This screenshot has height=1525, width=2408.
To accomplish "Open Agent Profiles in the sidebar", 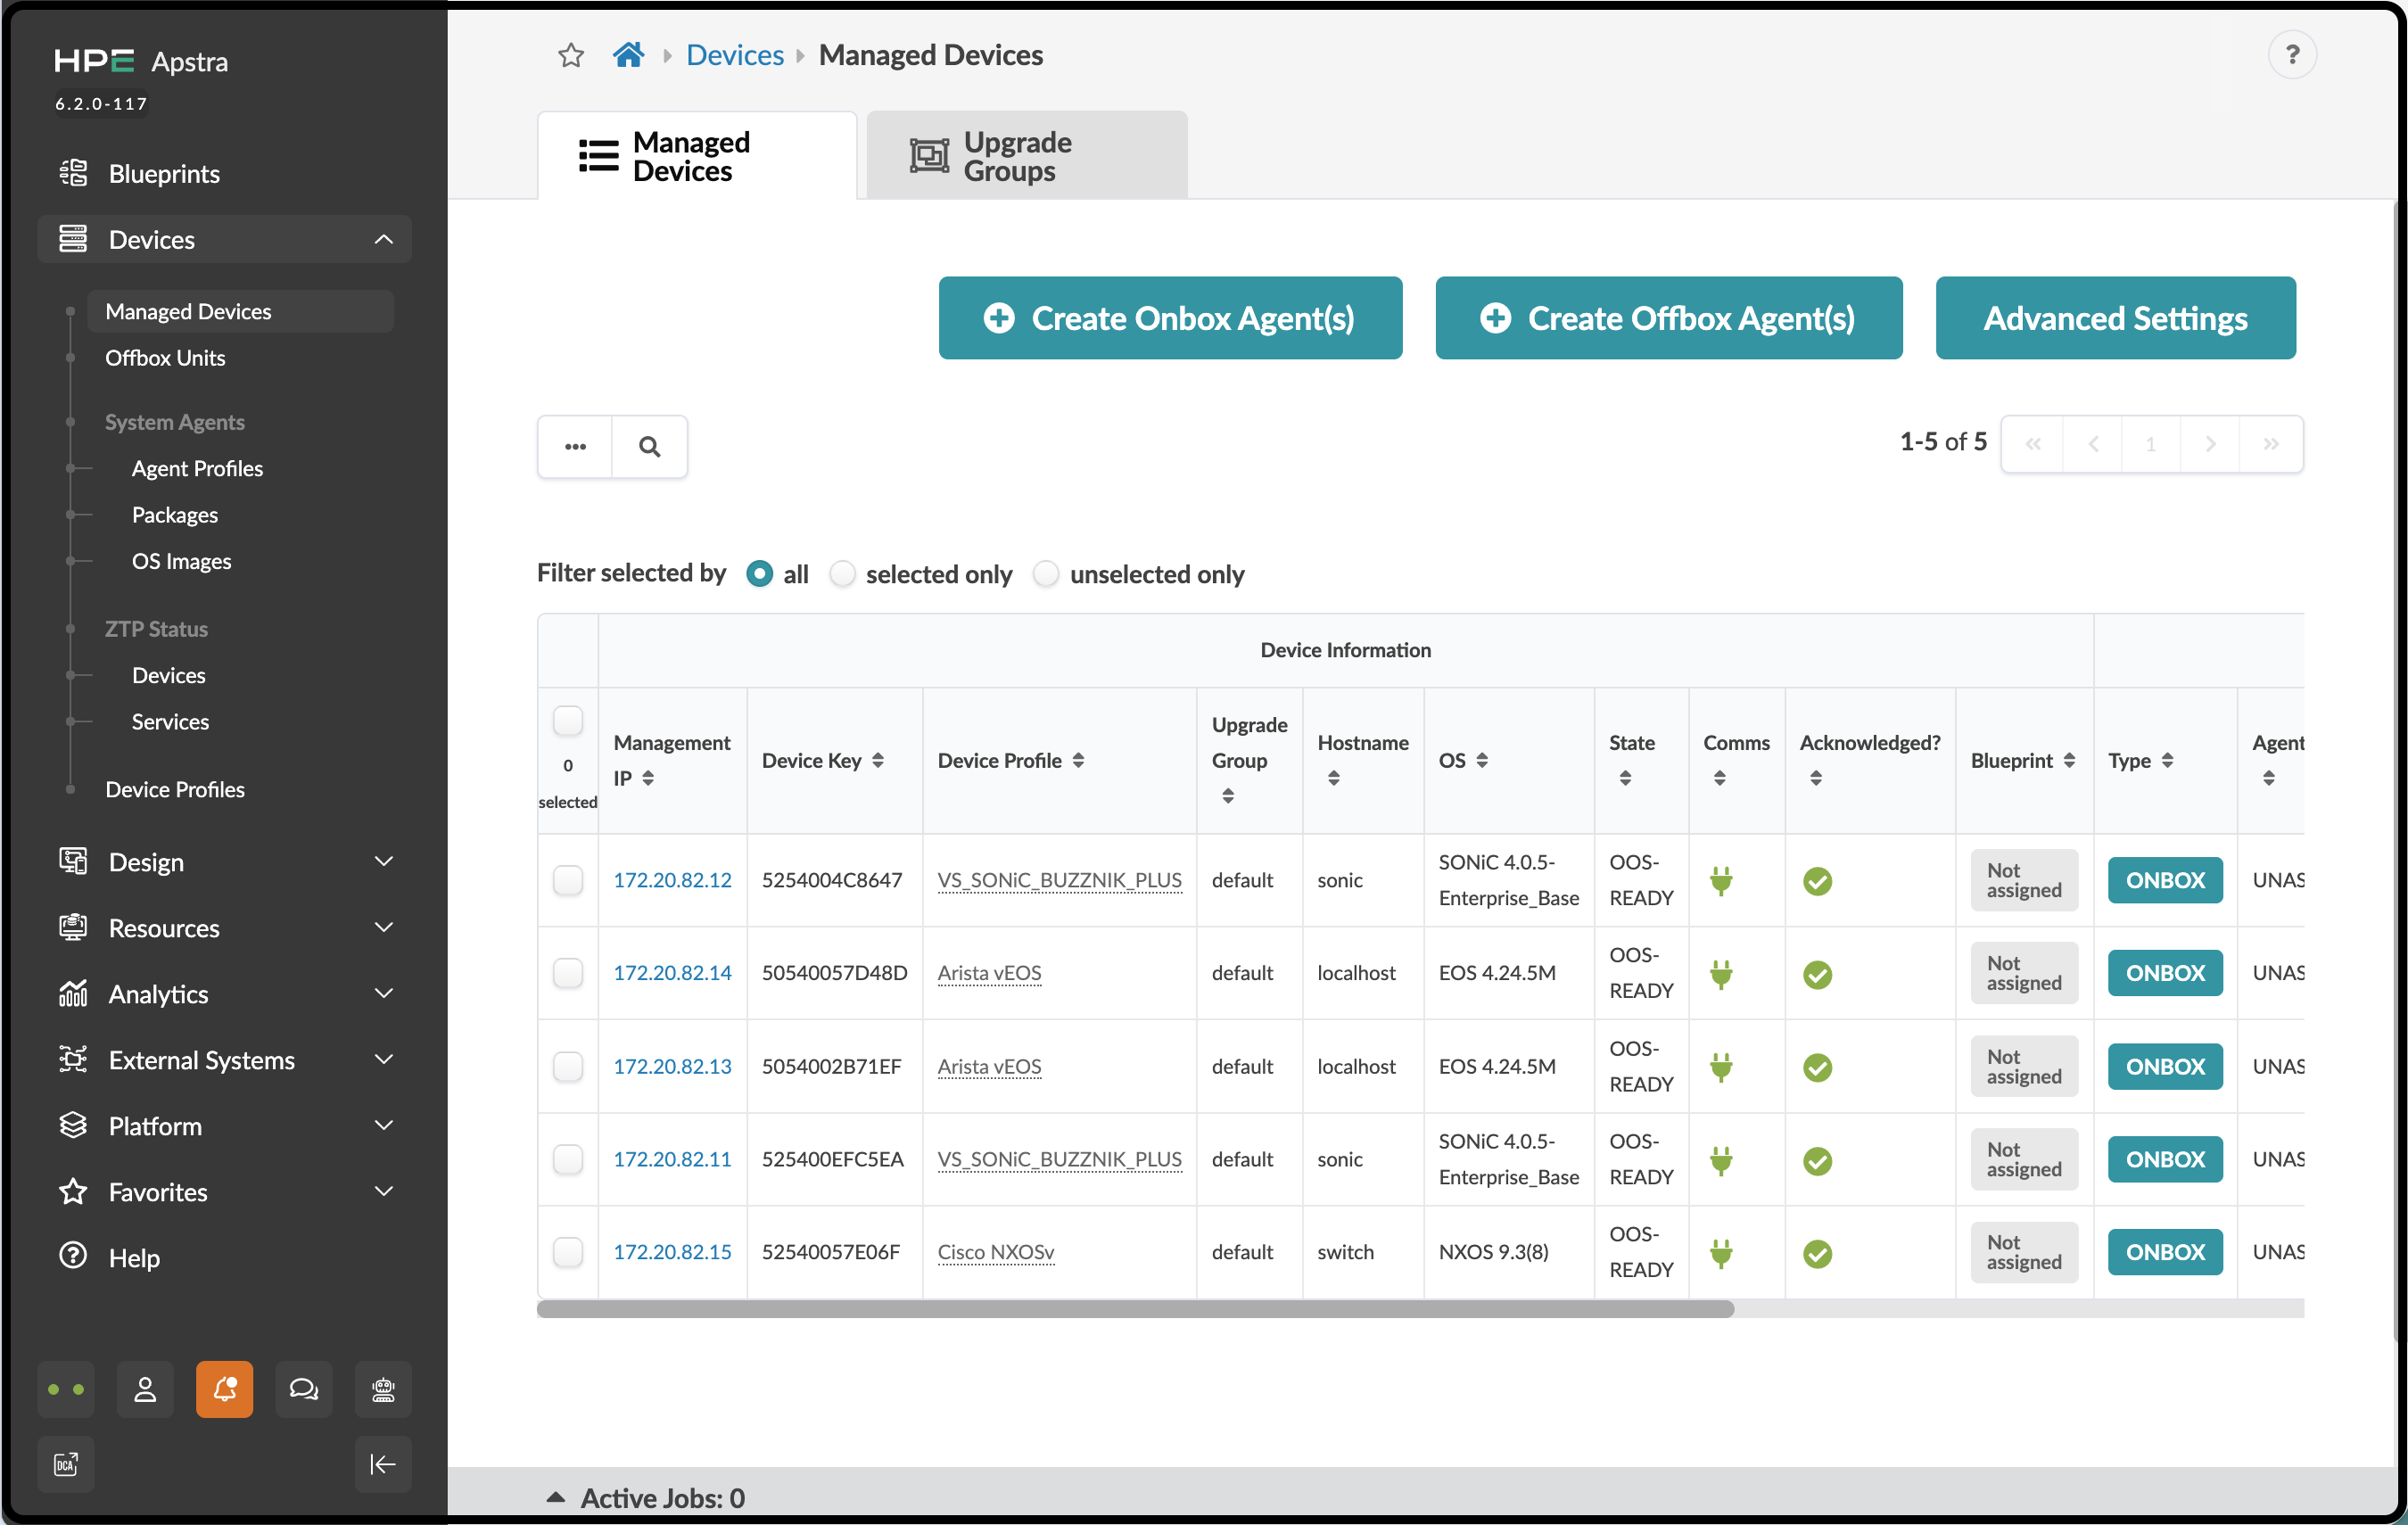I will click(197, 468).
